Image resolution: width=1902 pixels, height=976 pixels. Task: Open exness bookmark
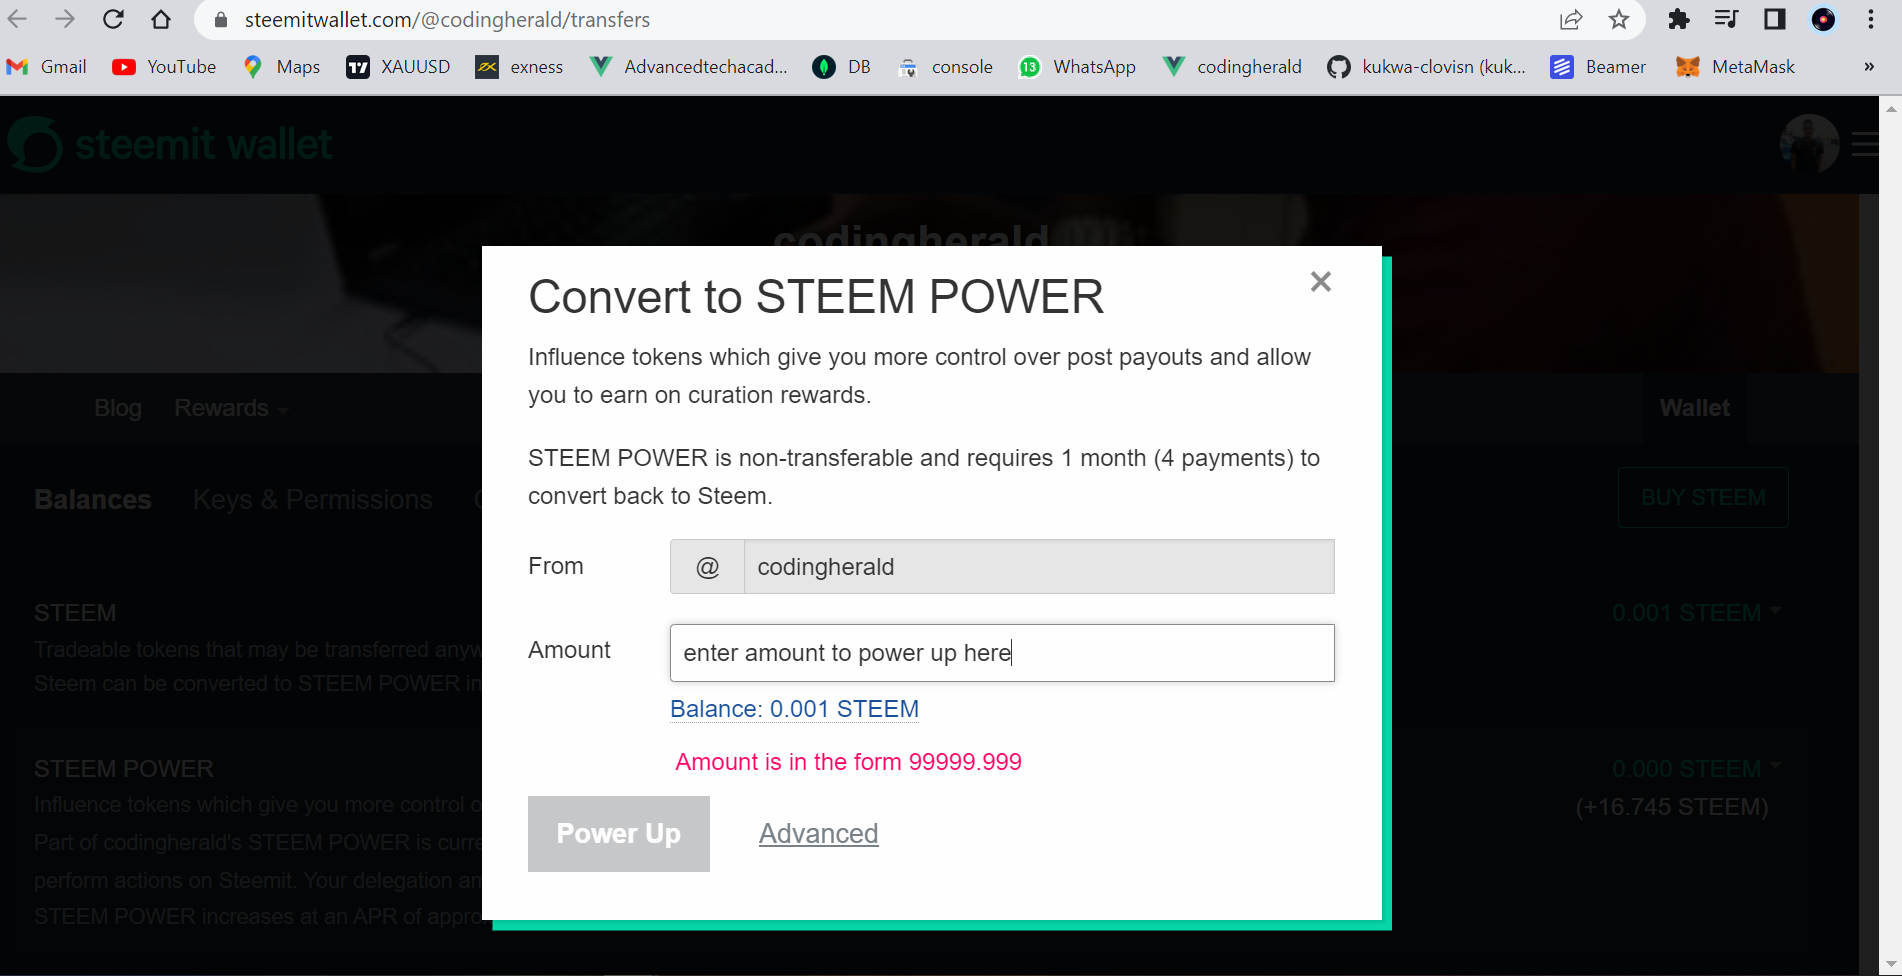(x=519, y=67)
